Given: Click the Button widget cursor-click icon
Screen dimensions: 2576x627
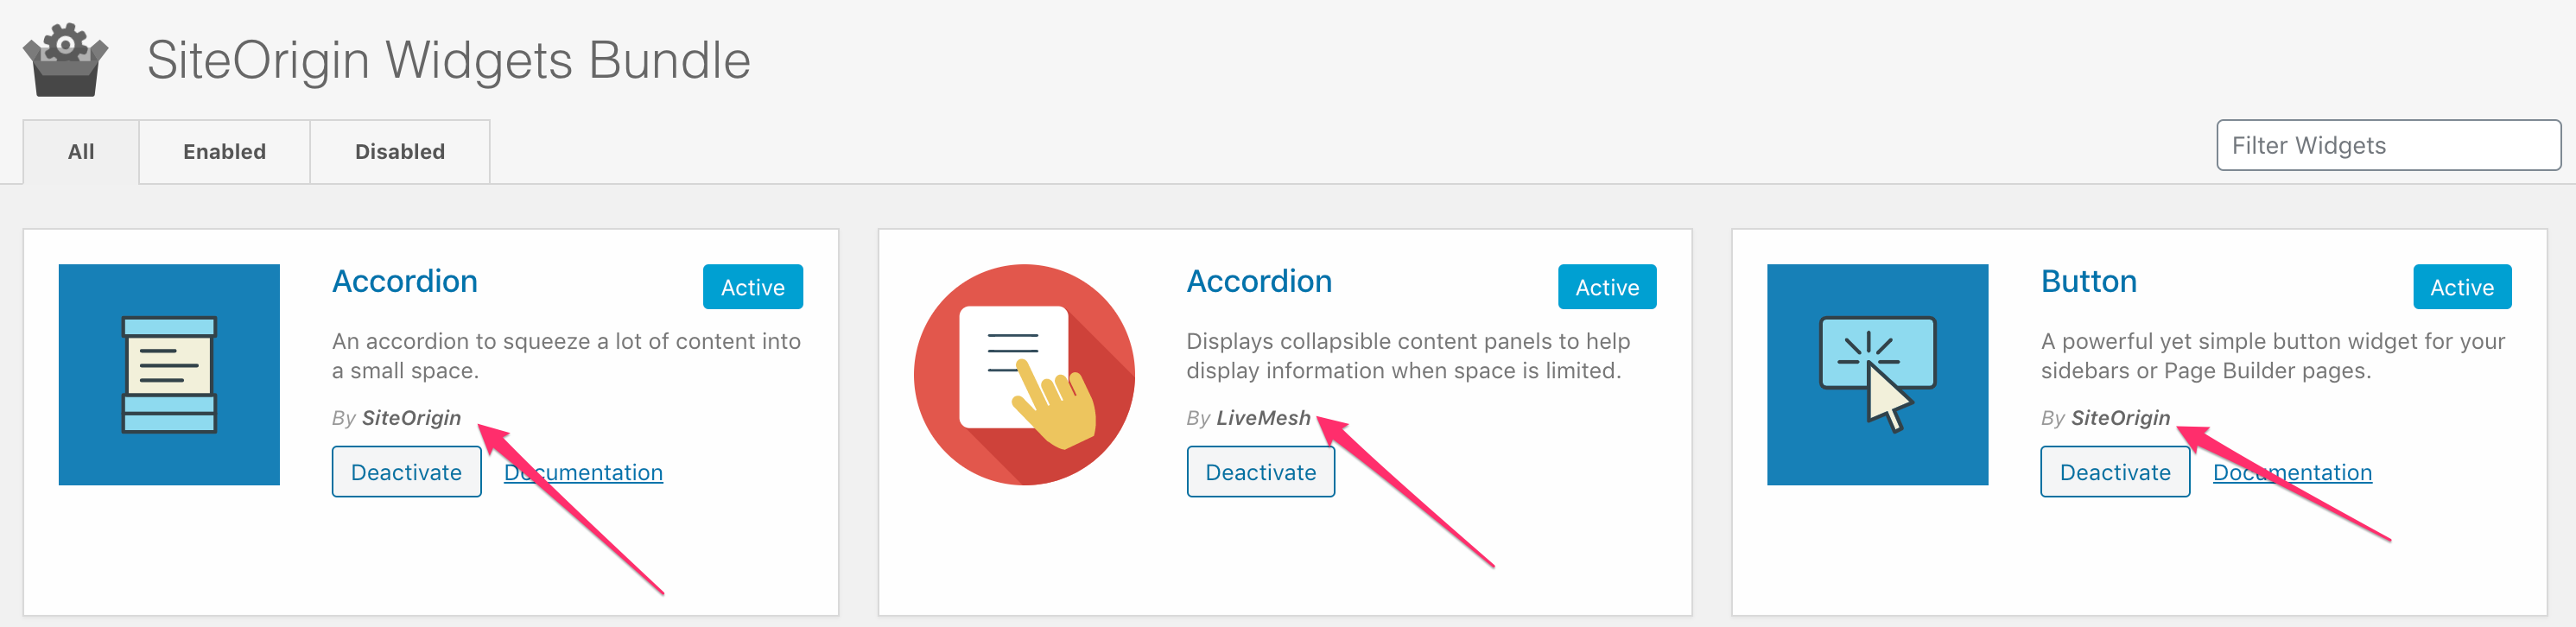Looking at the screenshot, I should tap(1877, 375).
